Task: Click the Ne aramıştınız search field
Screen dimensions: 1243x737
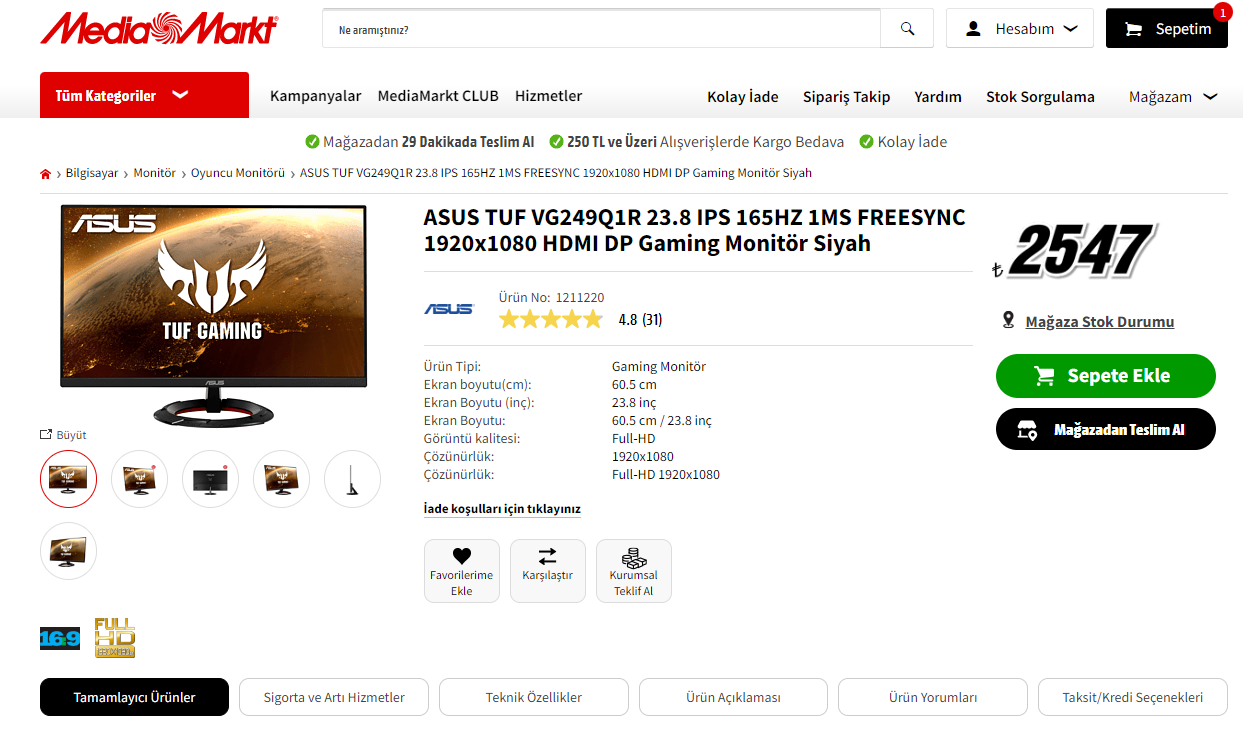Action: tap(601, 29)
